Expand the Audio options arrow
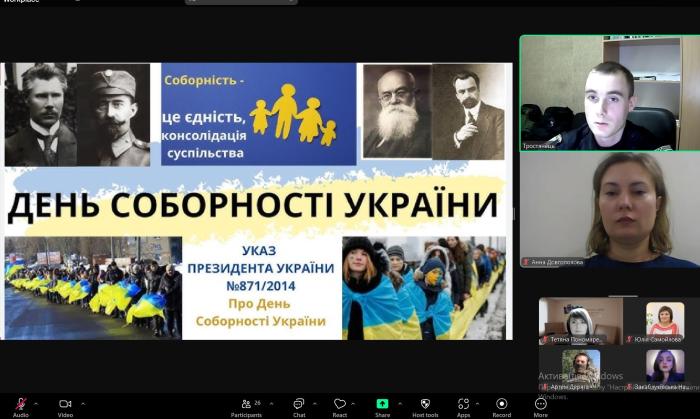This screenshot has width=700, height=419. coord(36,404)
